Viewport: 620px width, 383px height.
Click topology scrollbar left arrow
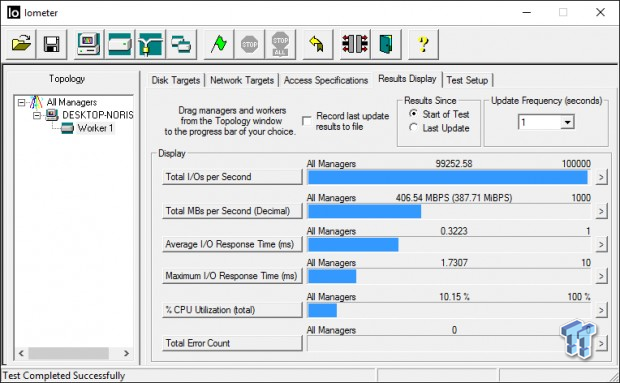(x=21, y=353)
